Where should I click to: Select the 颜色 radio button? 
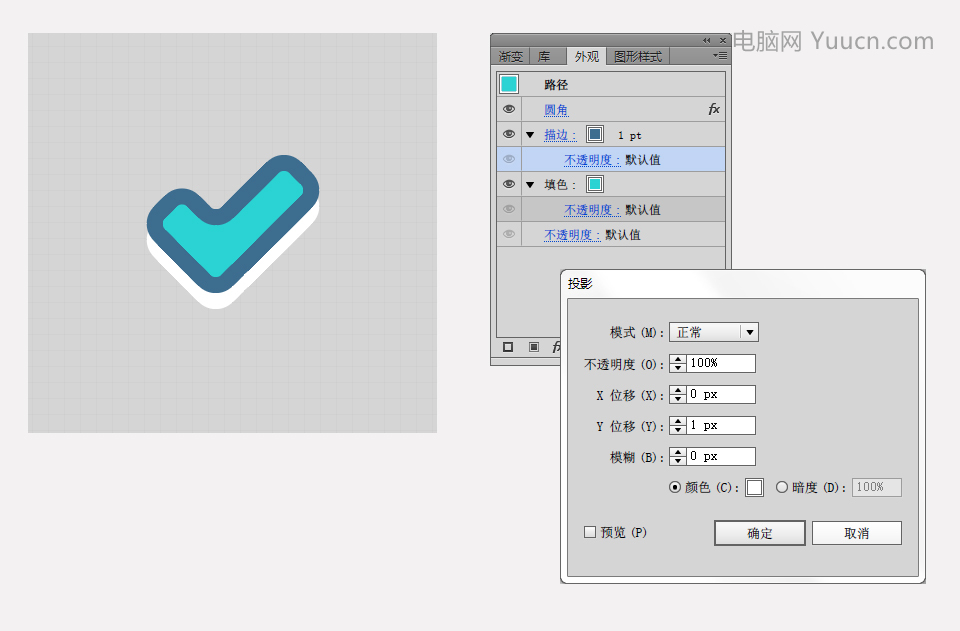coord(675,487)
